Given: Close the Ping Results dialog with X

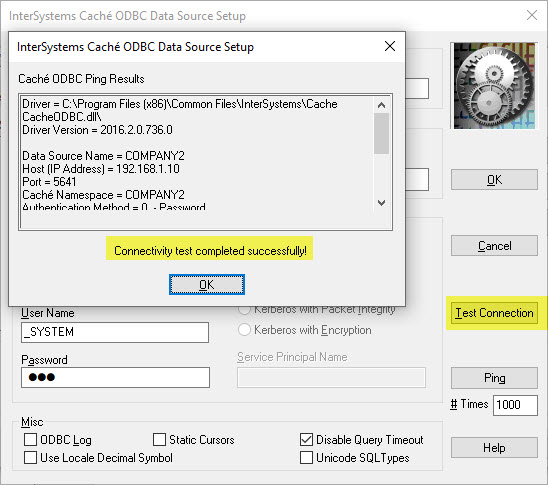Looking at the screenshot, I should click(x=390, y=46).
